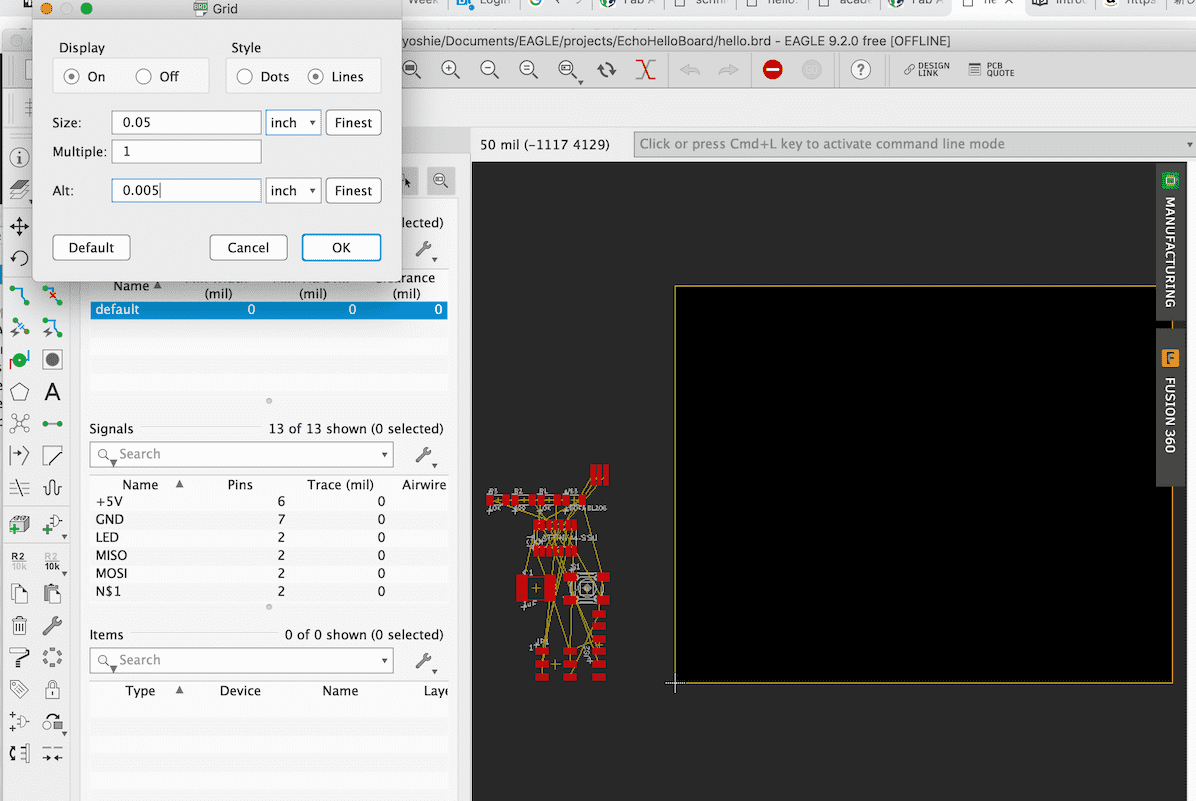Image resolution: width=1196 pixels, height=801 pixels.
Task: Select the Lock tool
Action: [x=52, y=690]
